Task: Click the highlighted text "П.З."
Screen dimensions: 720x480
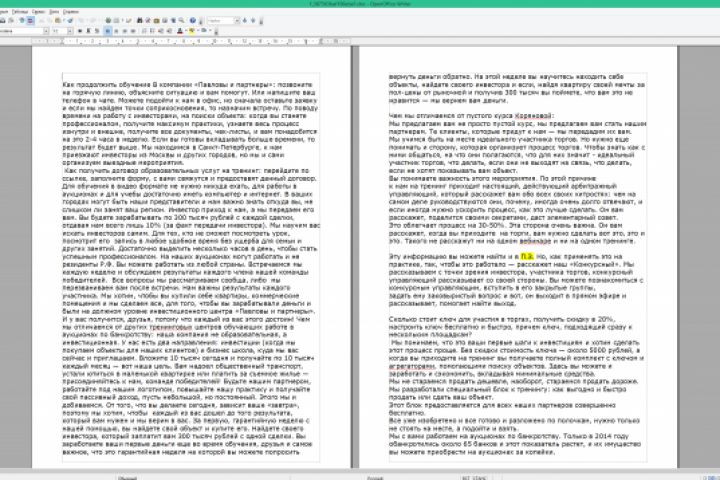Action: [527, 256]
